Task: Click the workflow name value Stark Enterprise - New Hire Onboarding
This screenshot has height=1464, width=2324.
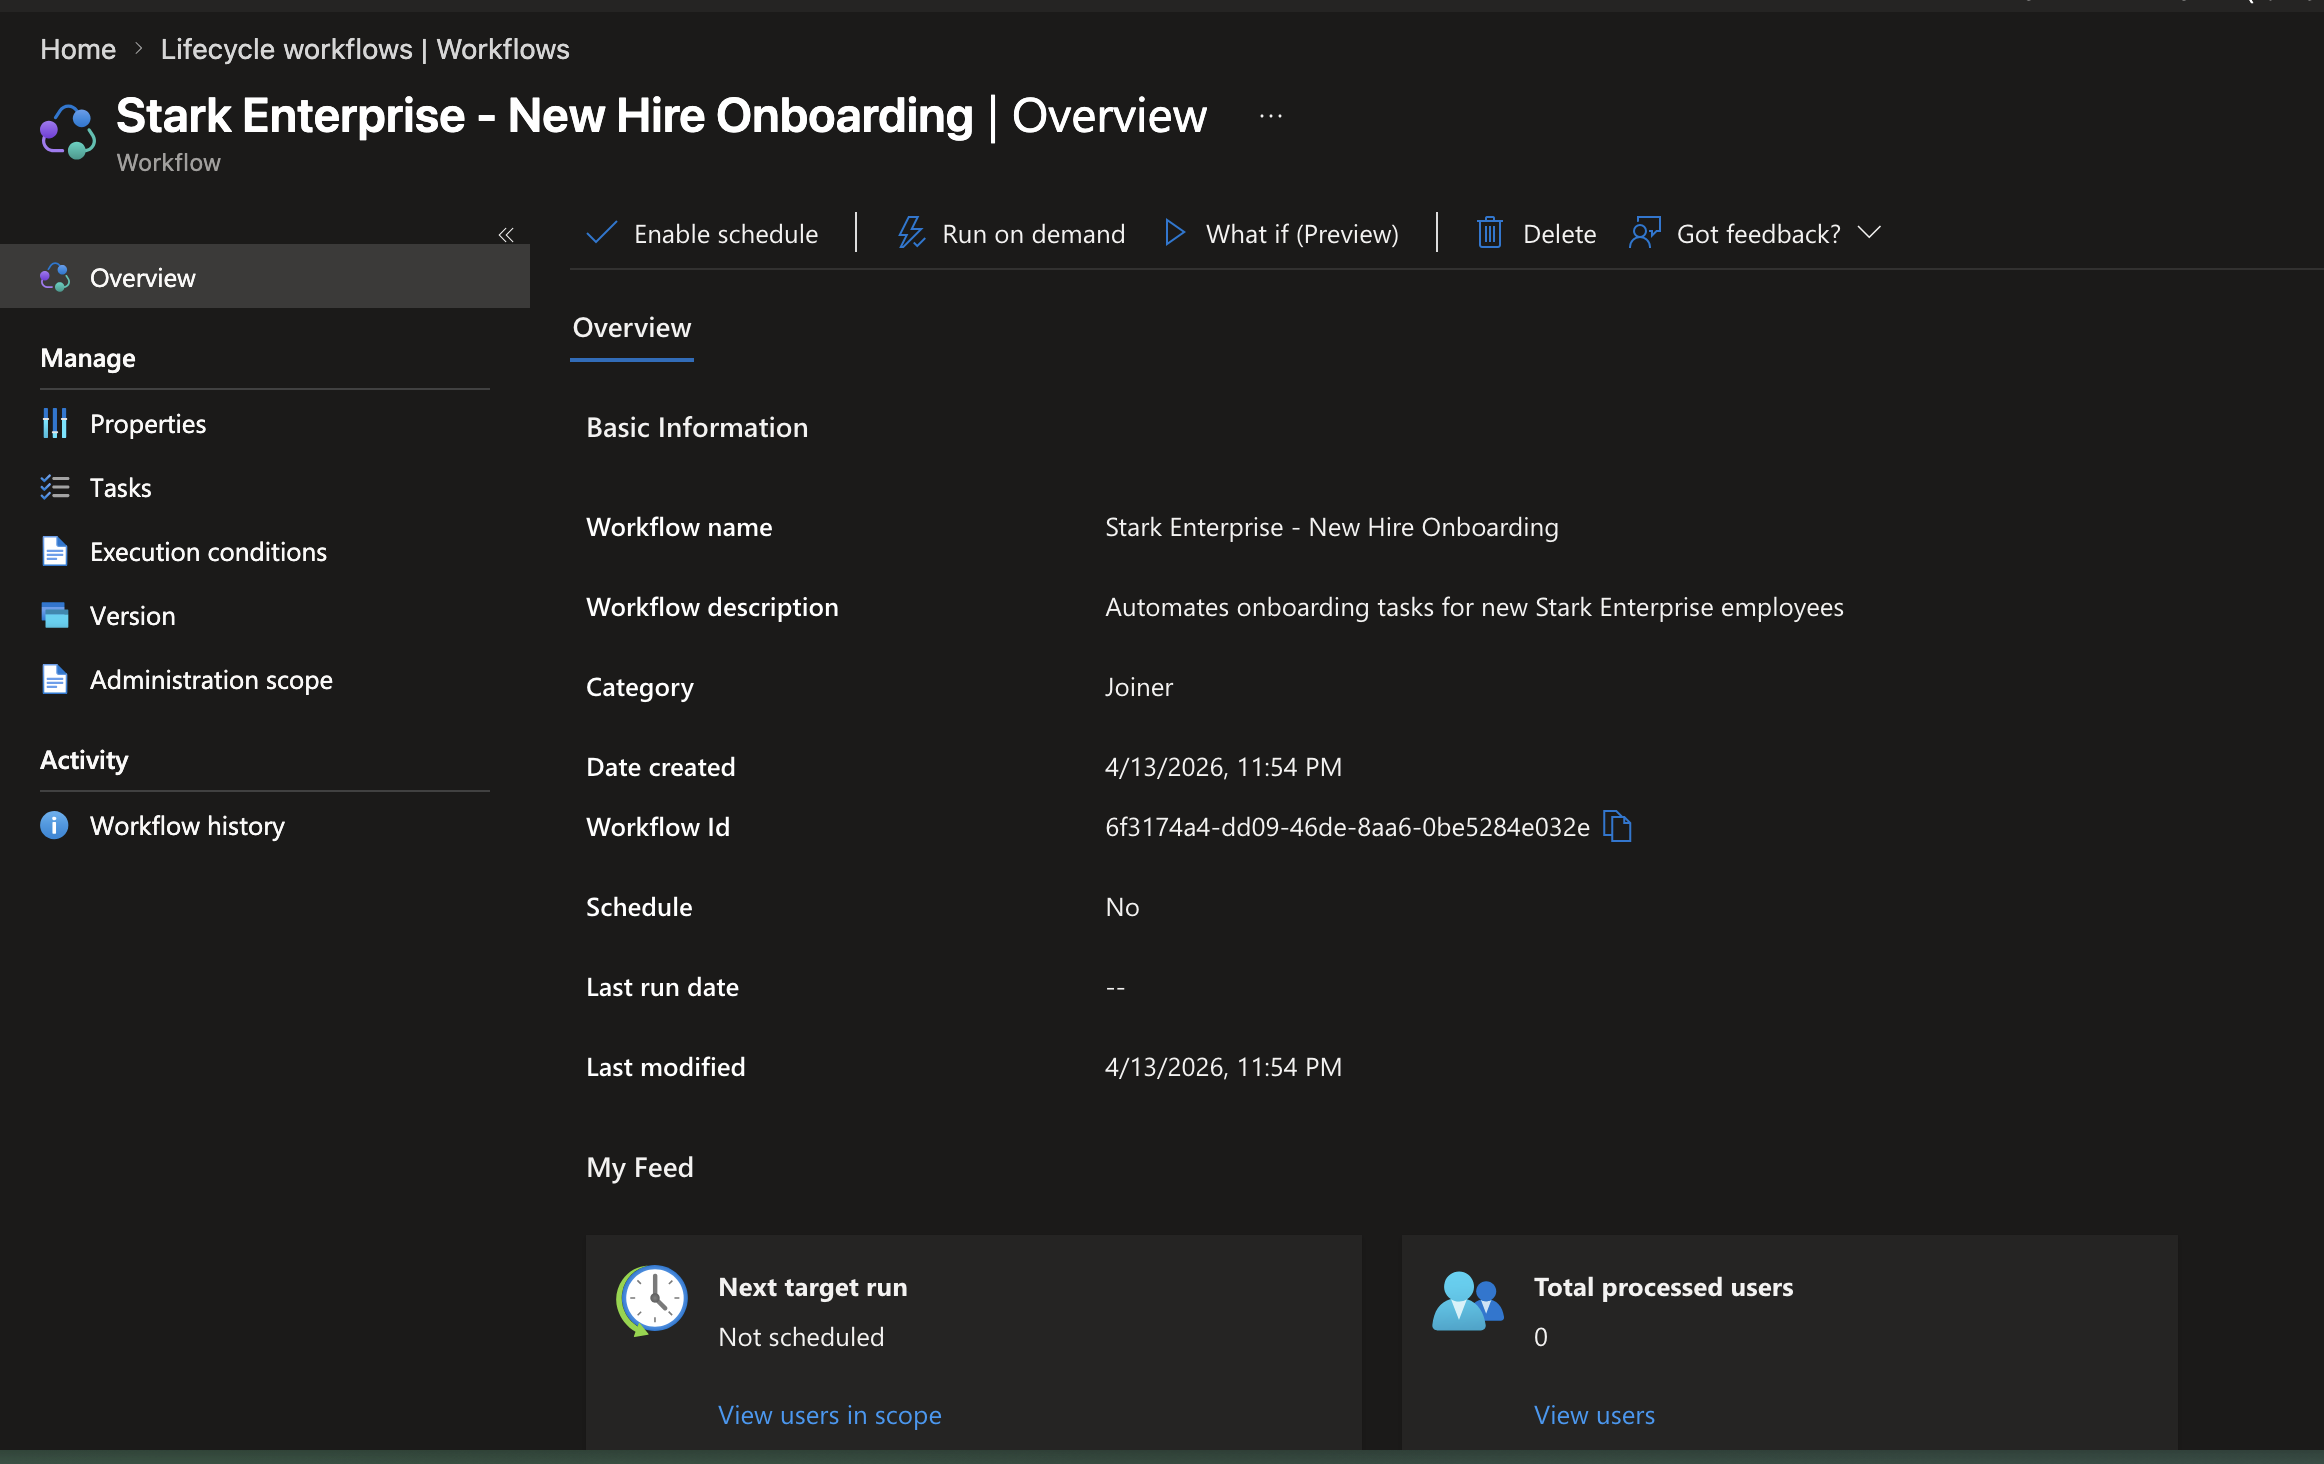Action: point(1331,527)
